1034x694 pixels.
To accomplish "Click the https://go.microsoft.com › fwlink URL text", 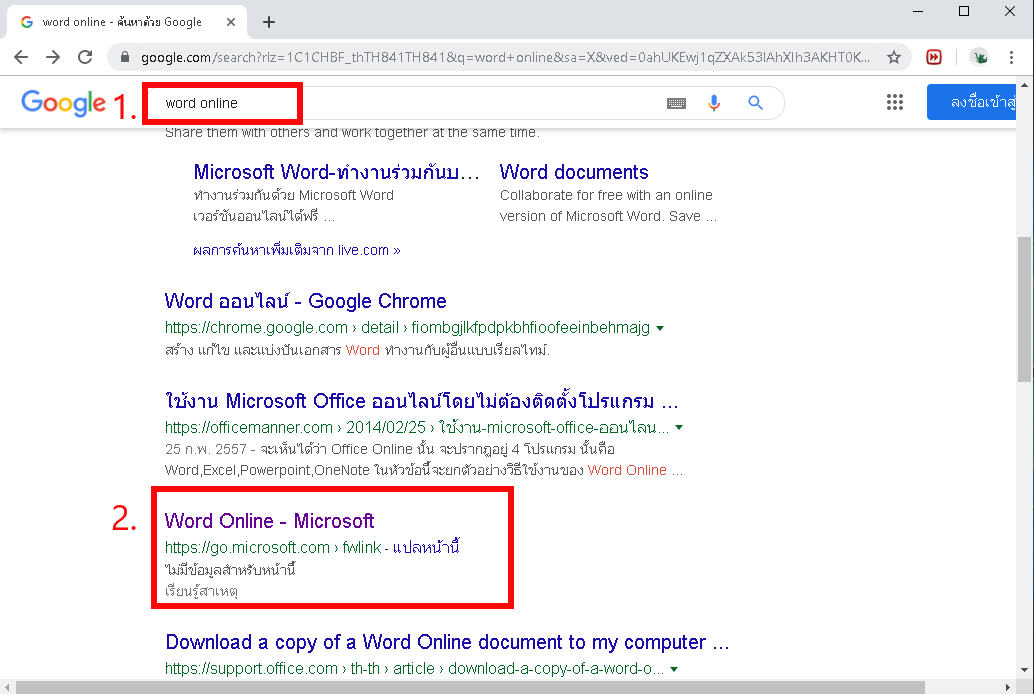I will tap(273, 548).
